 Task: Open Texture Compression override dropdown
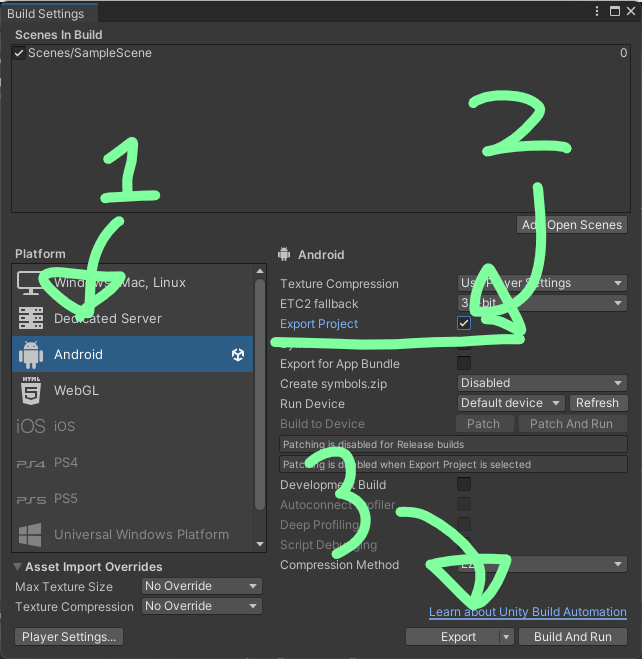(202, 606)
